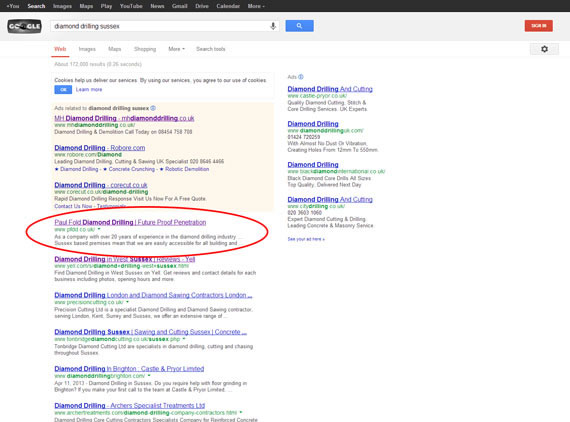This screenshot has height=422, width=570.
Task: Expand dropdown arrow next to pfdd.co.uk URL
Action: [99, 229]
